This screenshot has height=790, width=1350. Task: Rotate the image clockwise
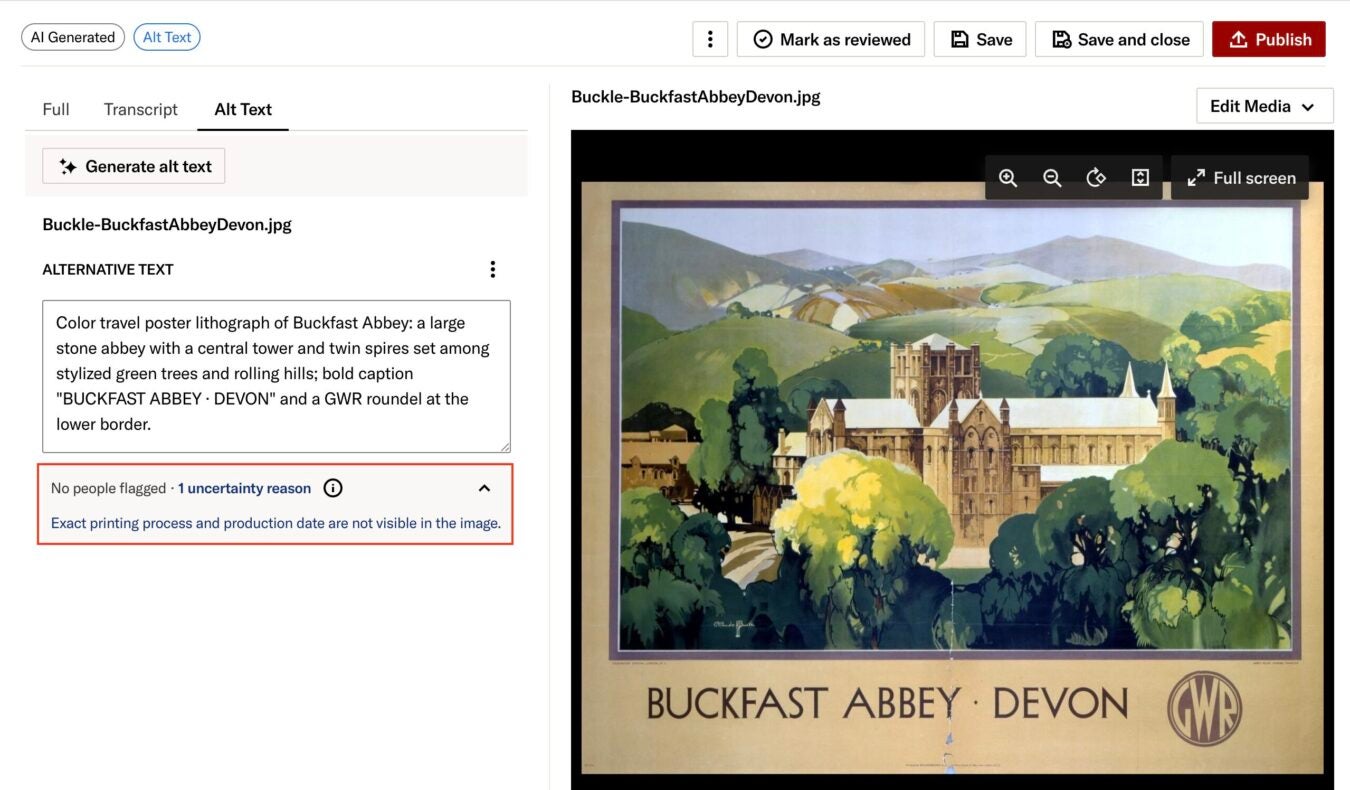(x=1096, y=177)
